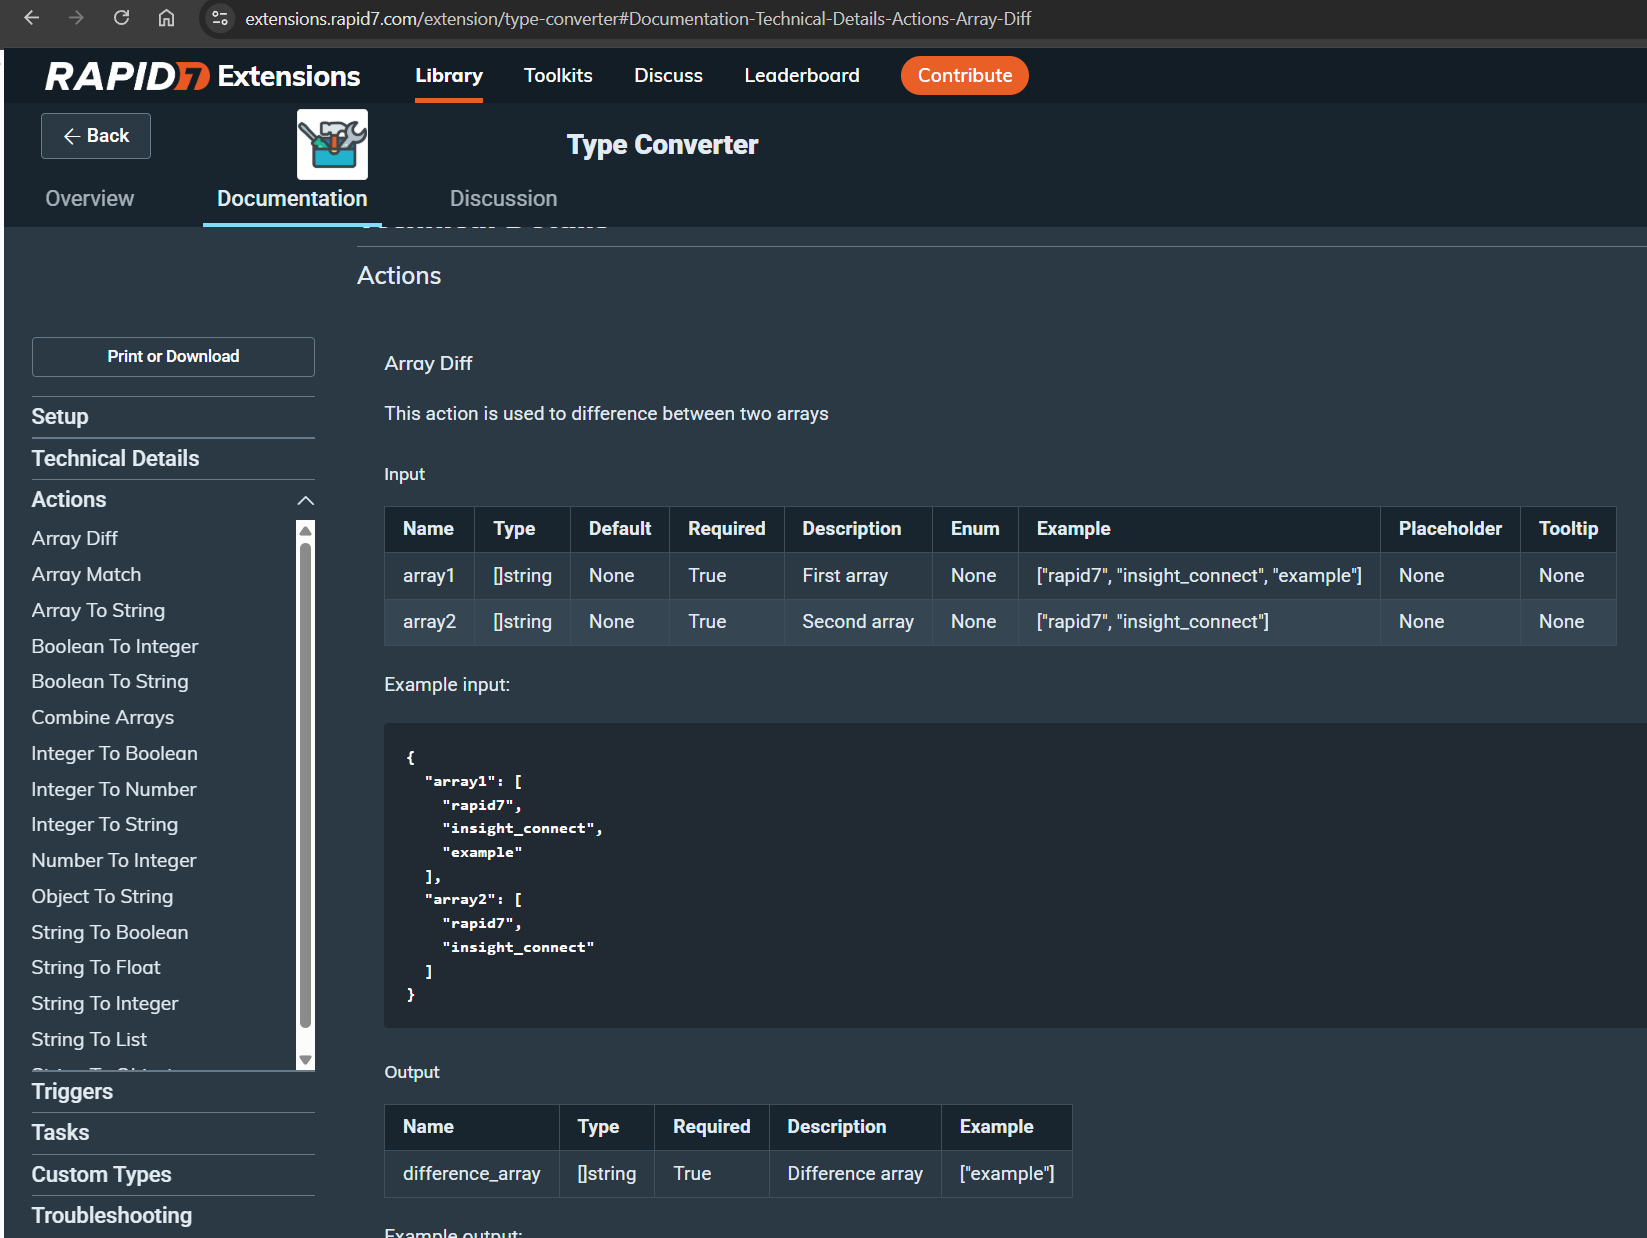Expand the Triggers section

(x=72, y=1092)
